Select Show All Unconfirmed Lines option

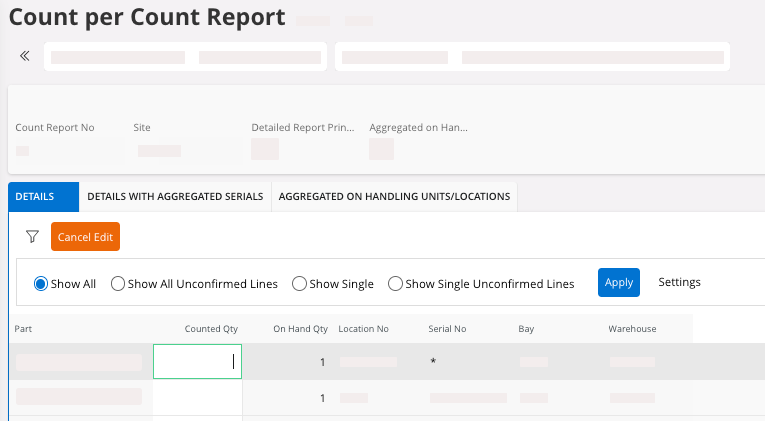(118, 284)
